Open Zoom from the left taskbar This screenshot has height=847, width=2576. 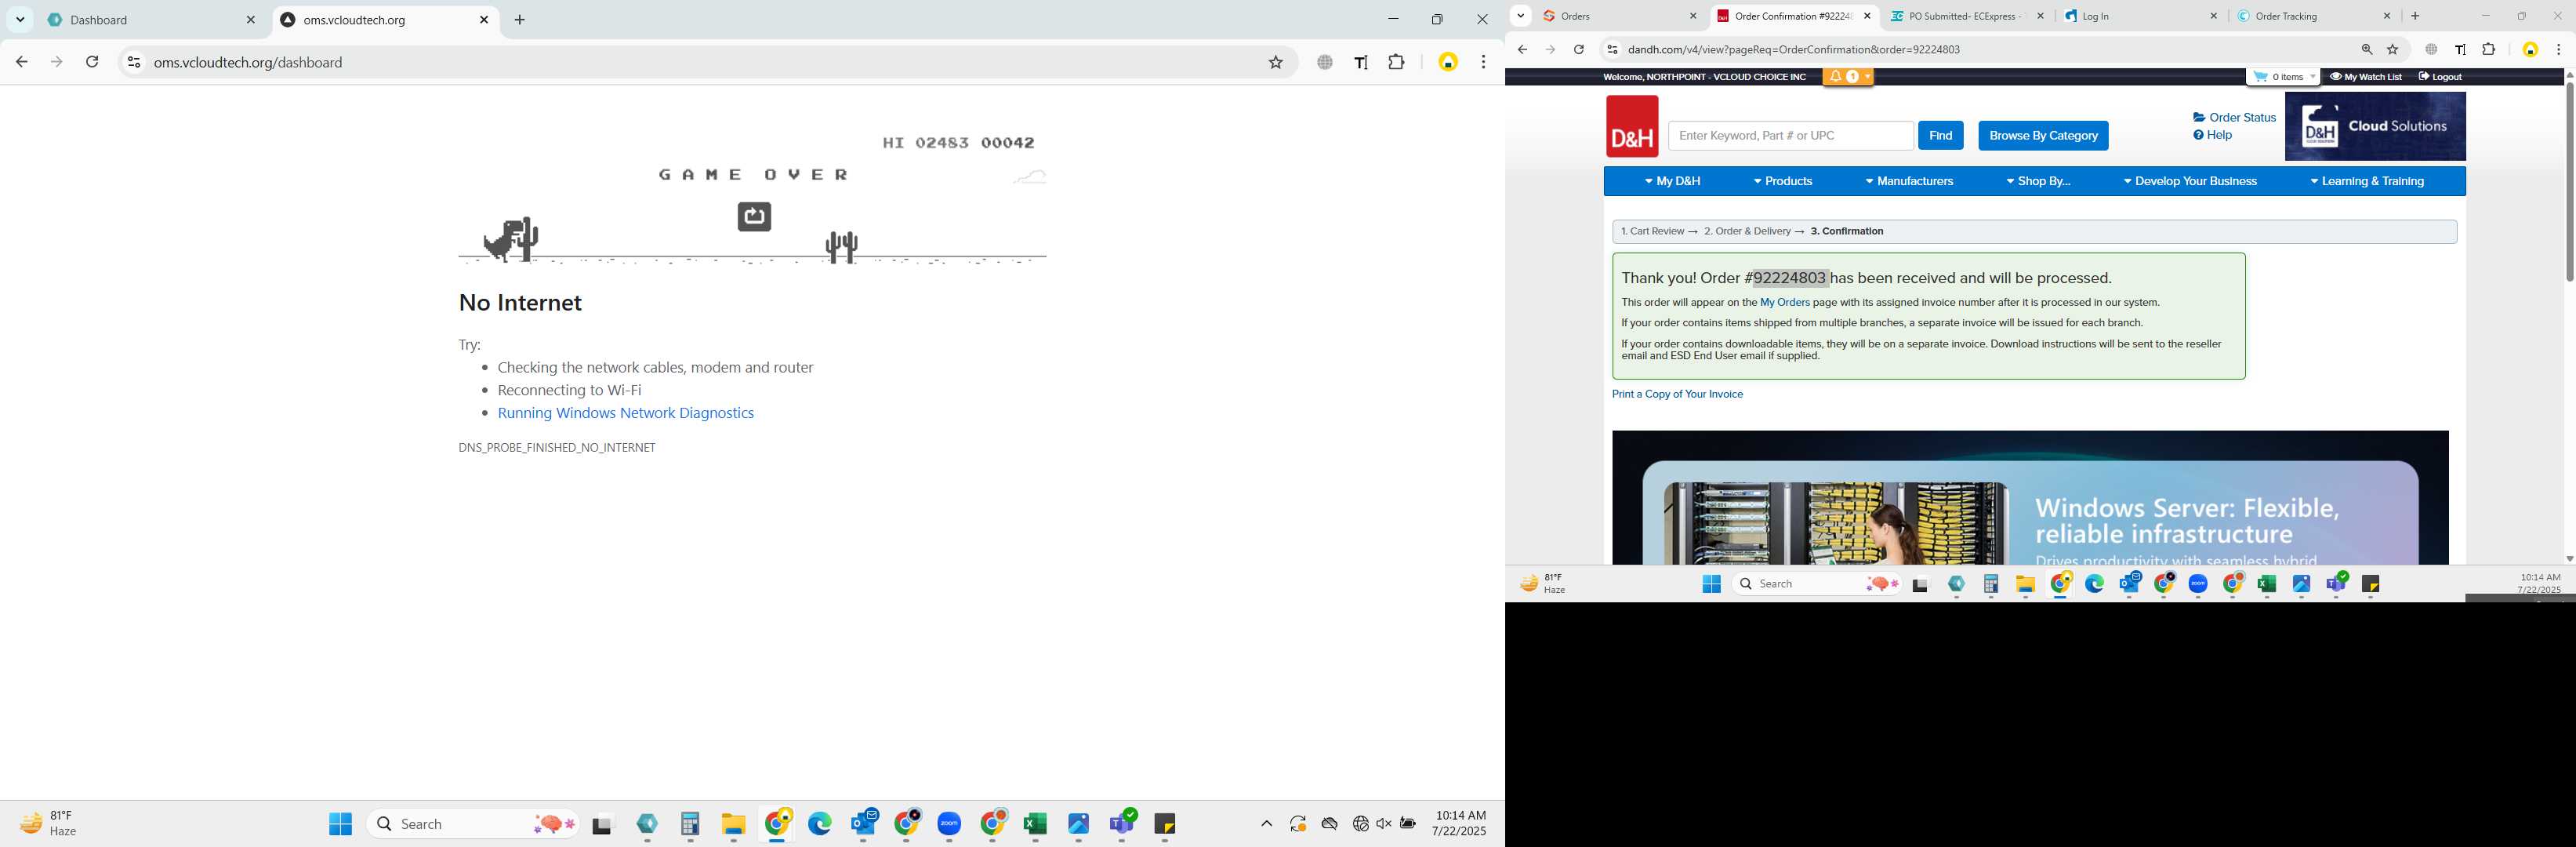(x=949, y=824)
